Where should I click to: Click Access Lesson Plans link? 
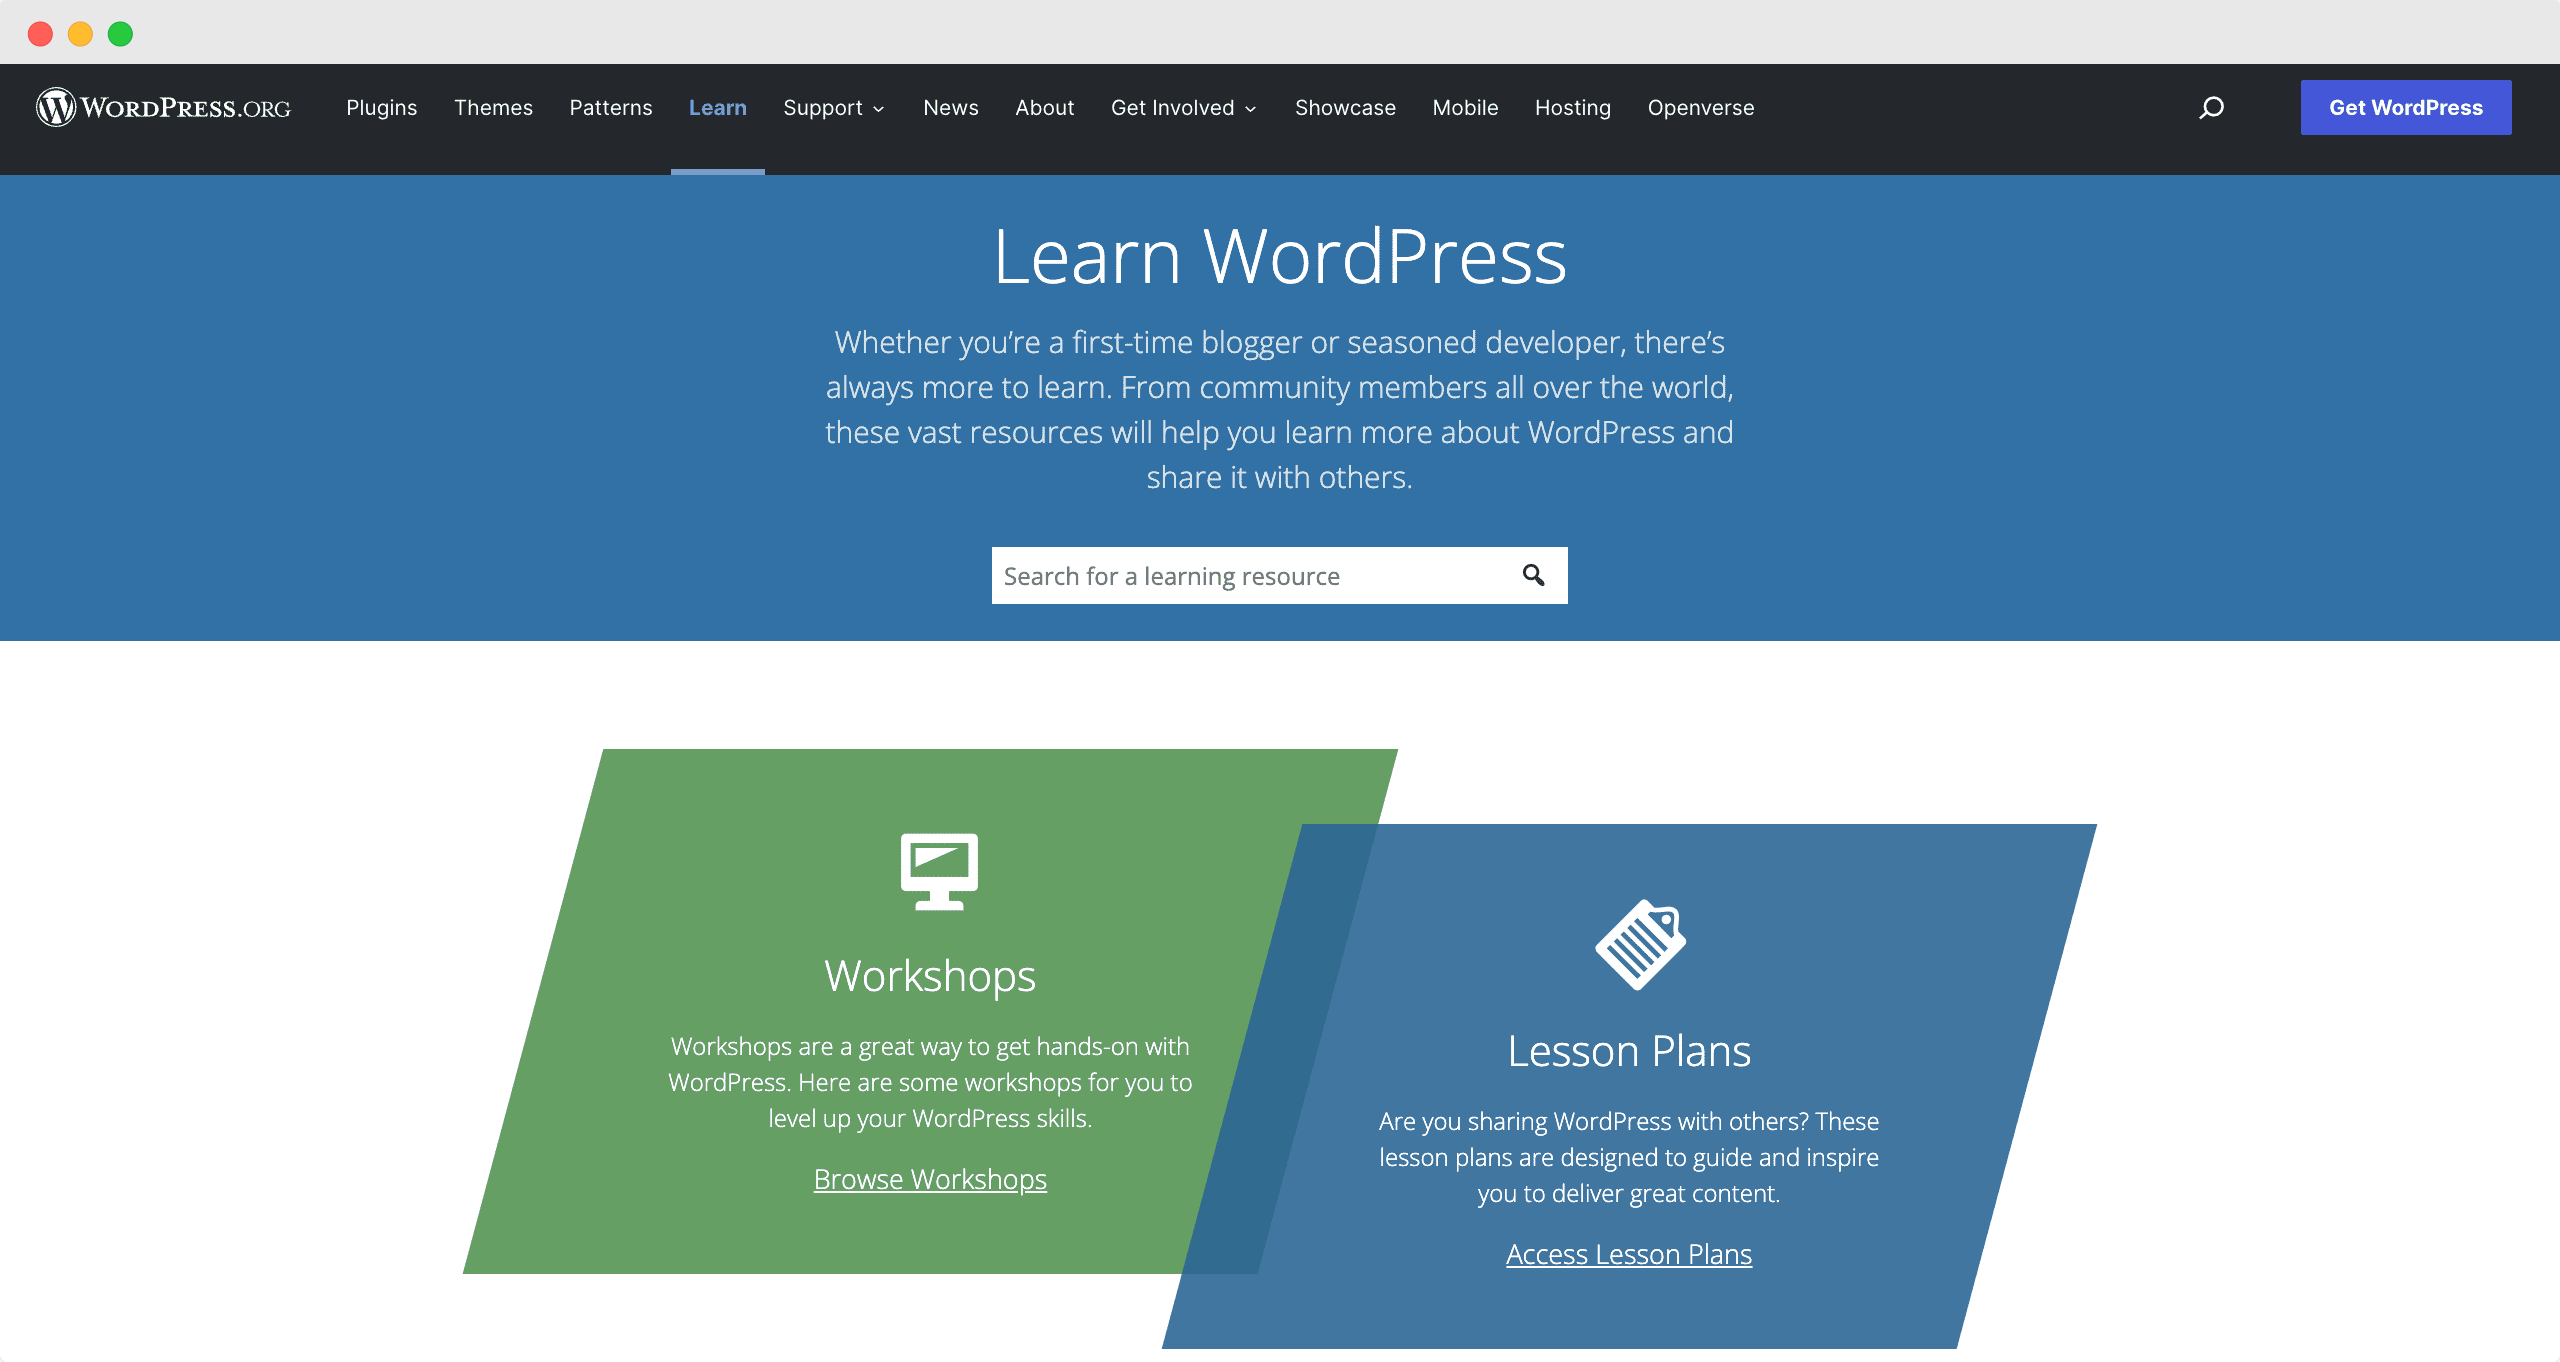[x=1627, y=1254]
